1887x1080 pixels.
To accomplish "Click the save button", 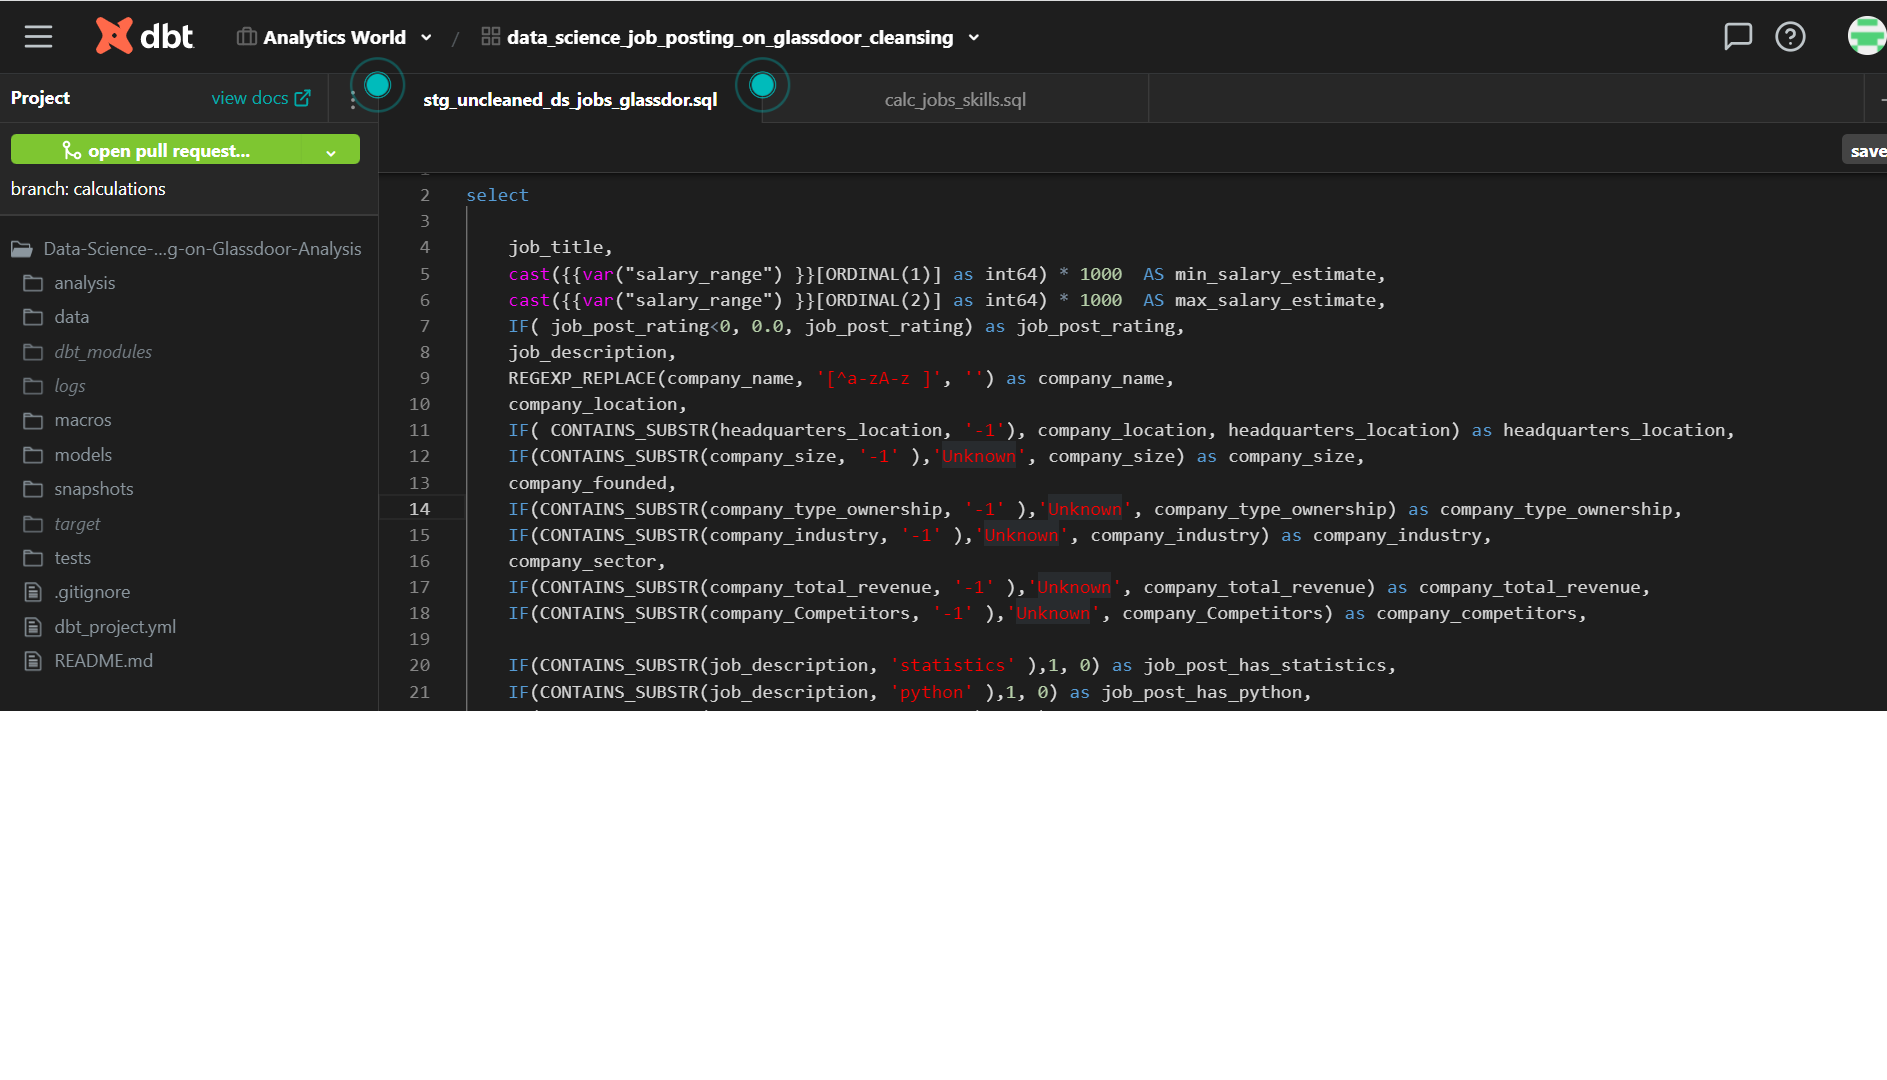I will (x=1866, y=150).
